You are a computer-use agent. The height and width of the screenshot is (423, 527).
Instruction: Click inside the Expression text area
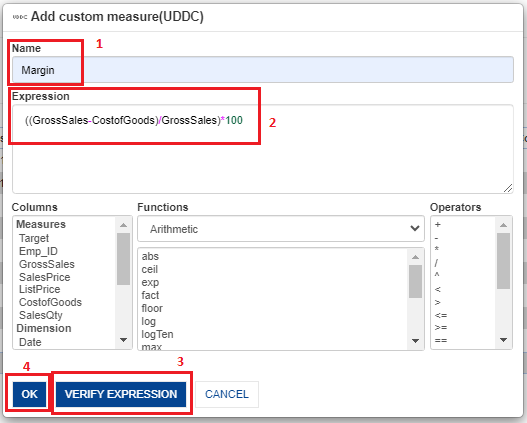(x=263, y=149)
